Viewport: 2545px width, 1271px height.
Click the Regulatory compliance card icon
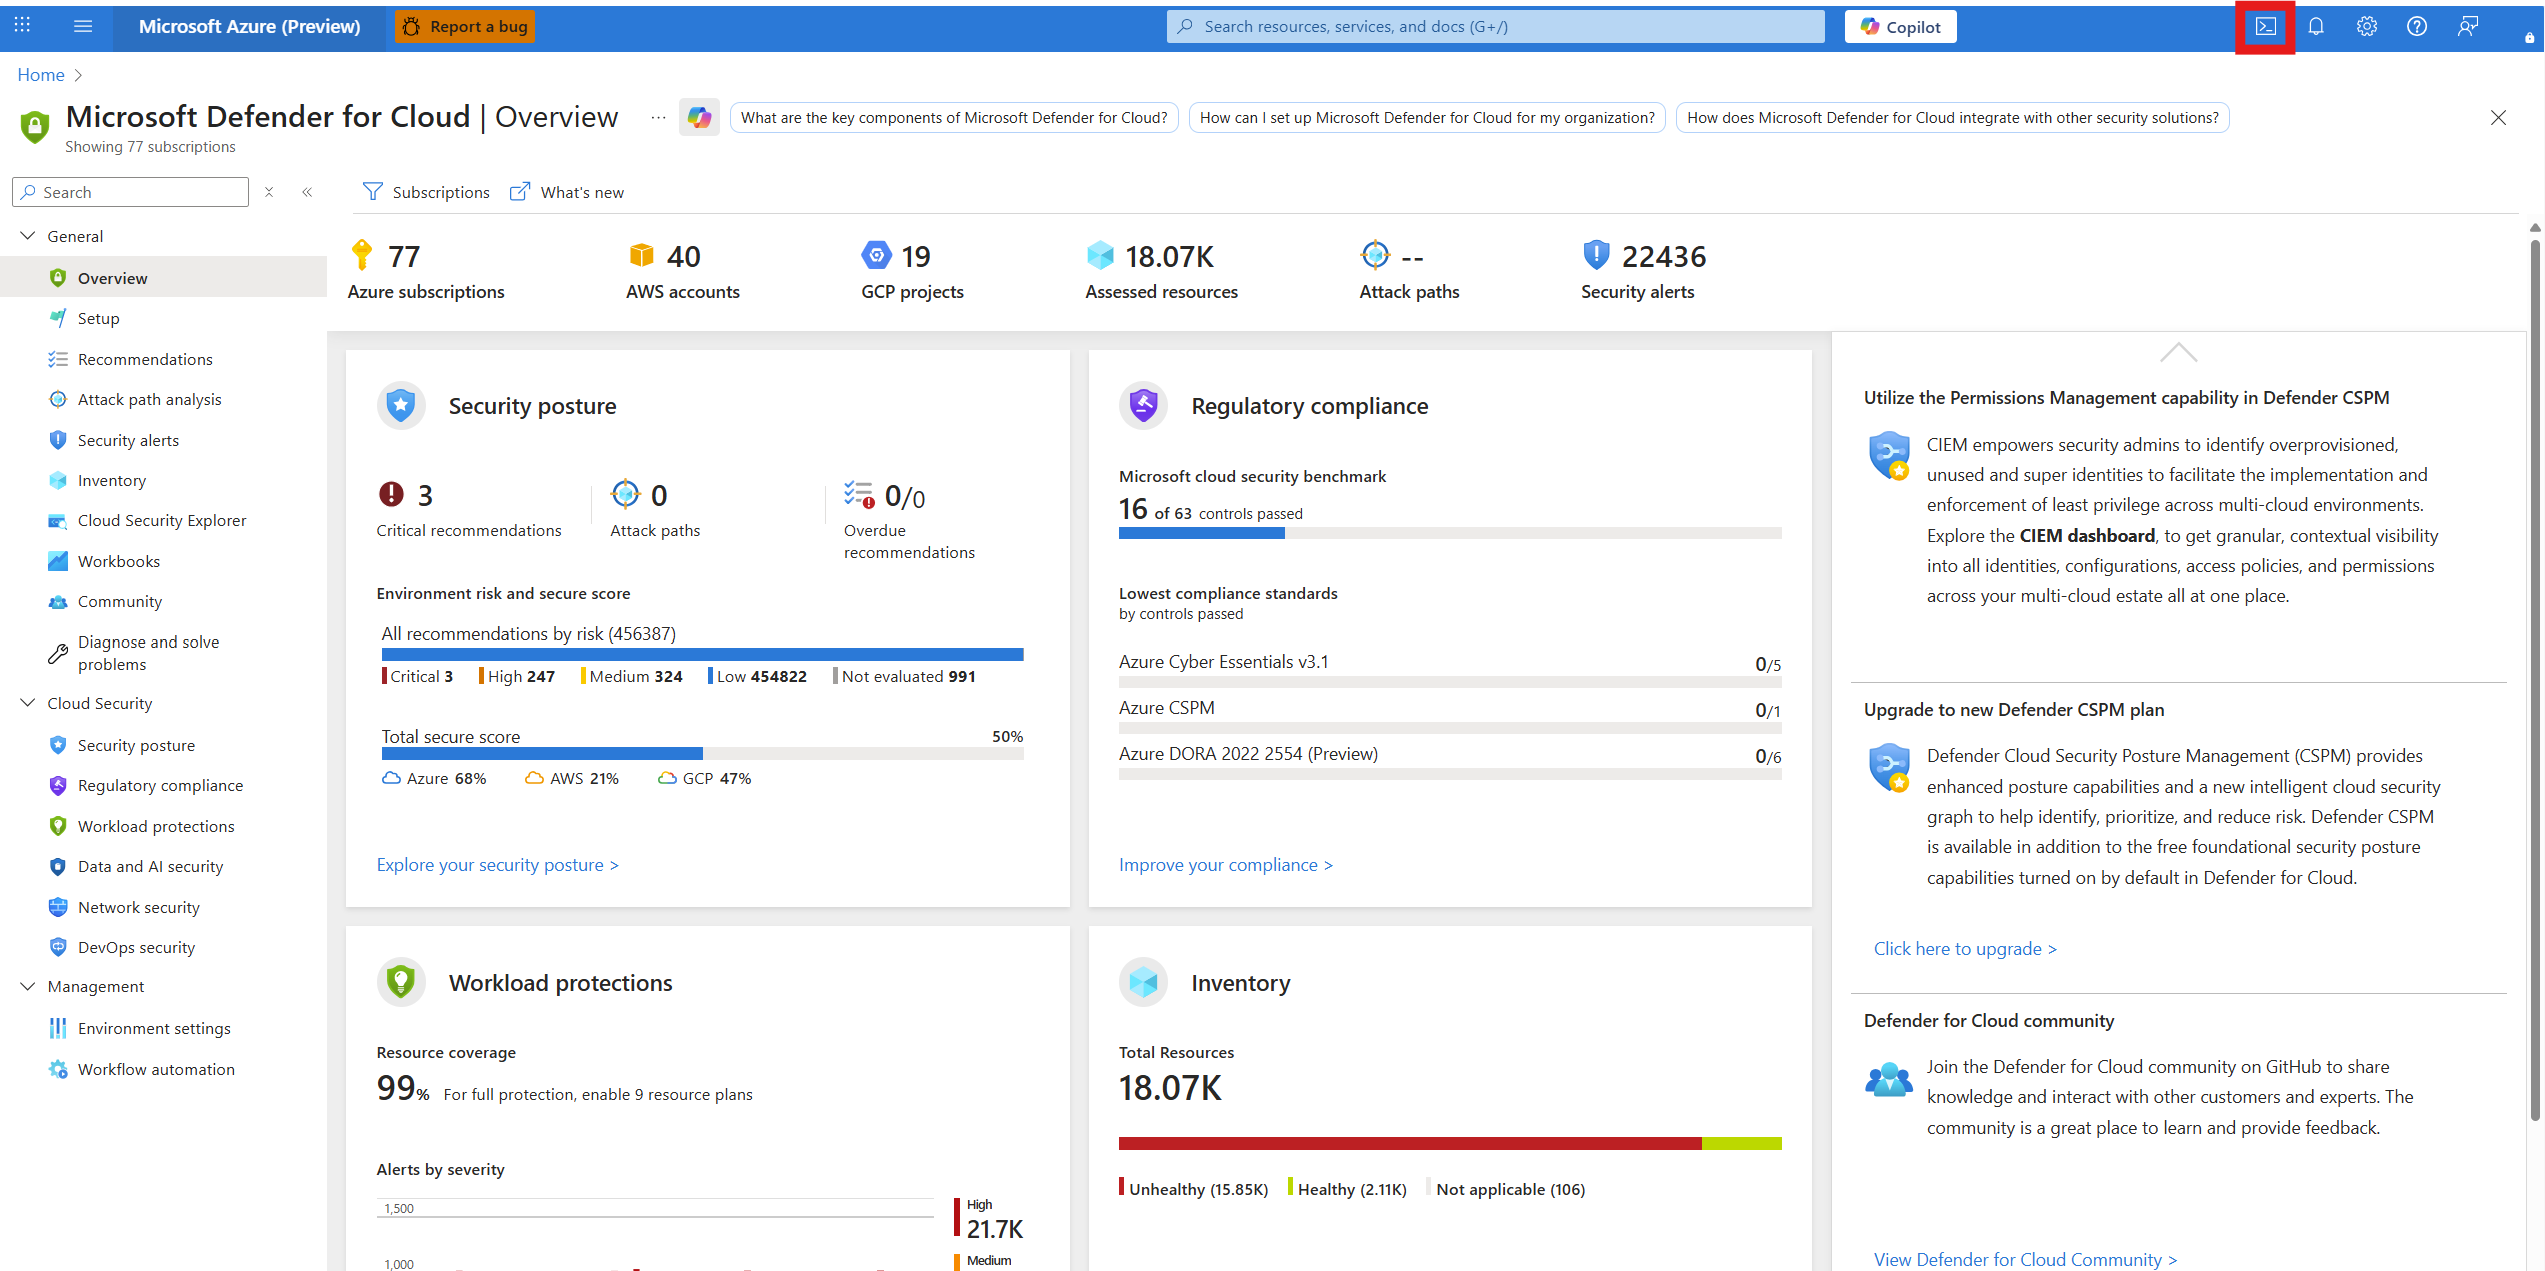pos(1143,406)
